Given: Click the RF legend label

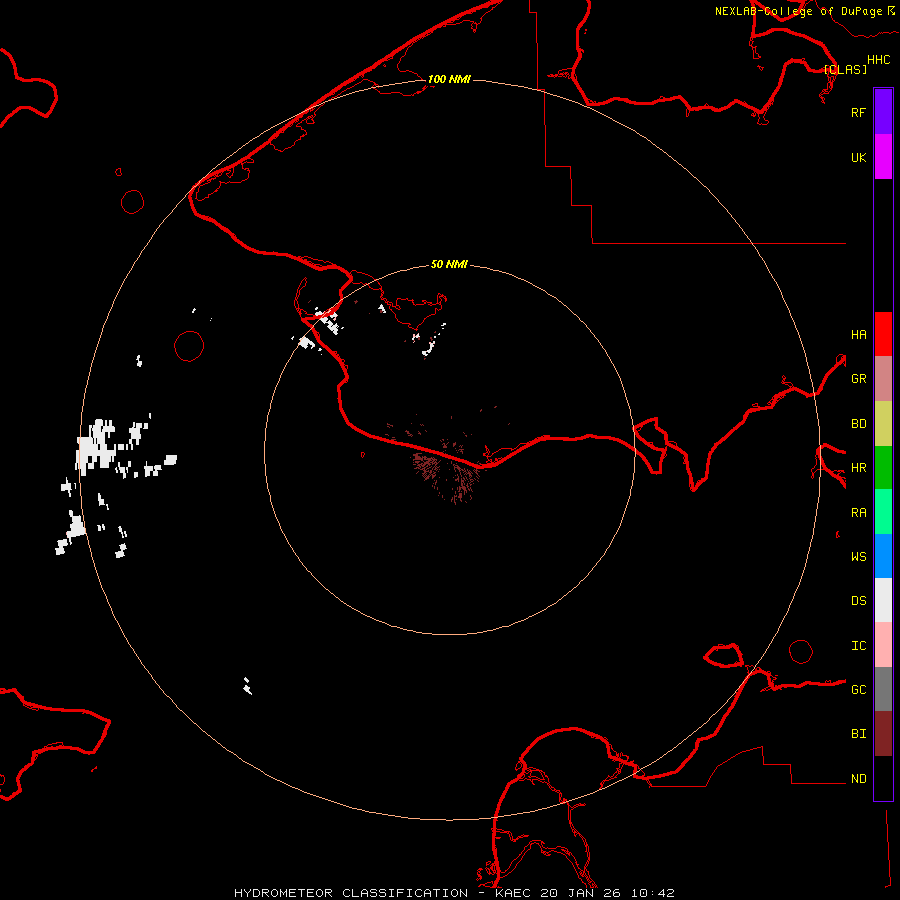Looking at the screenshot, I should pos(858,112).
